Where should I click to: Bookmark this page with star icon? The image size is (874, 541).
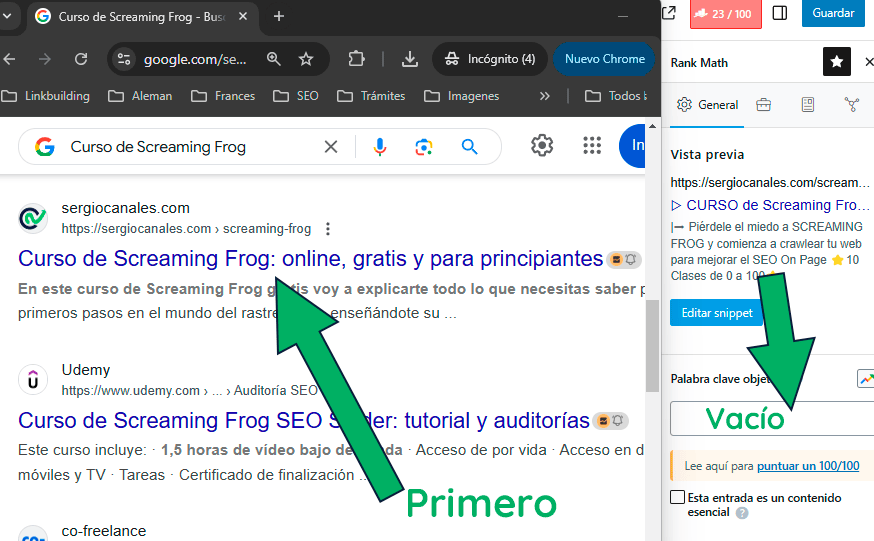[306, 59]
